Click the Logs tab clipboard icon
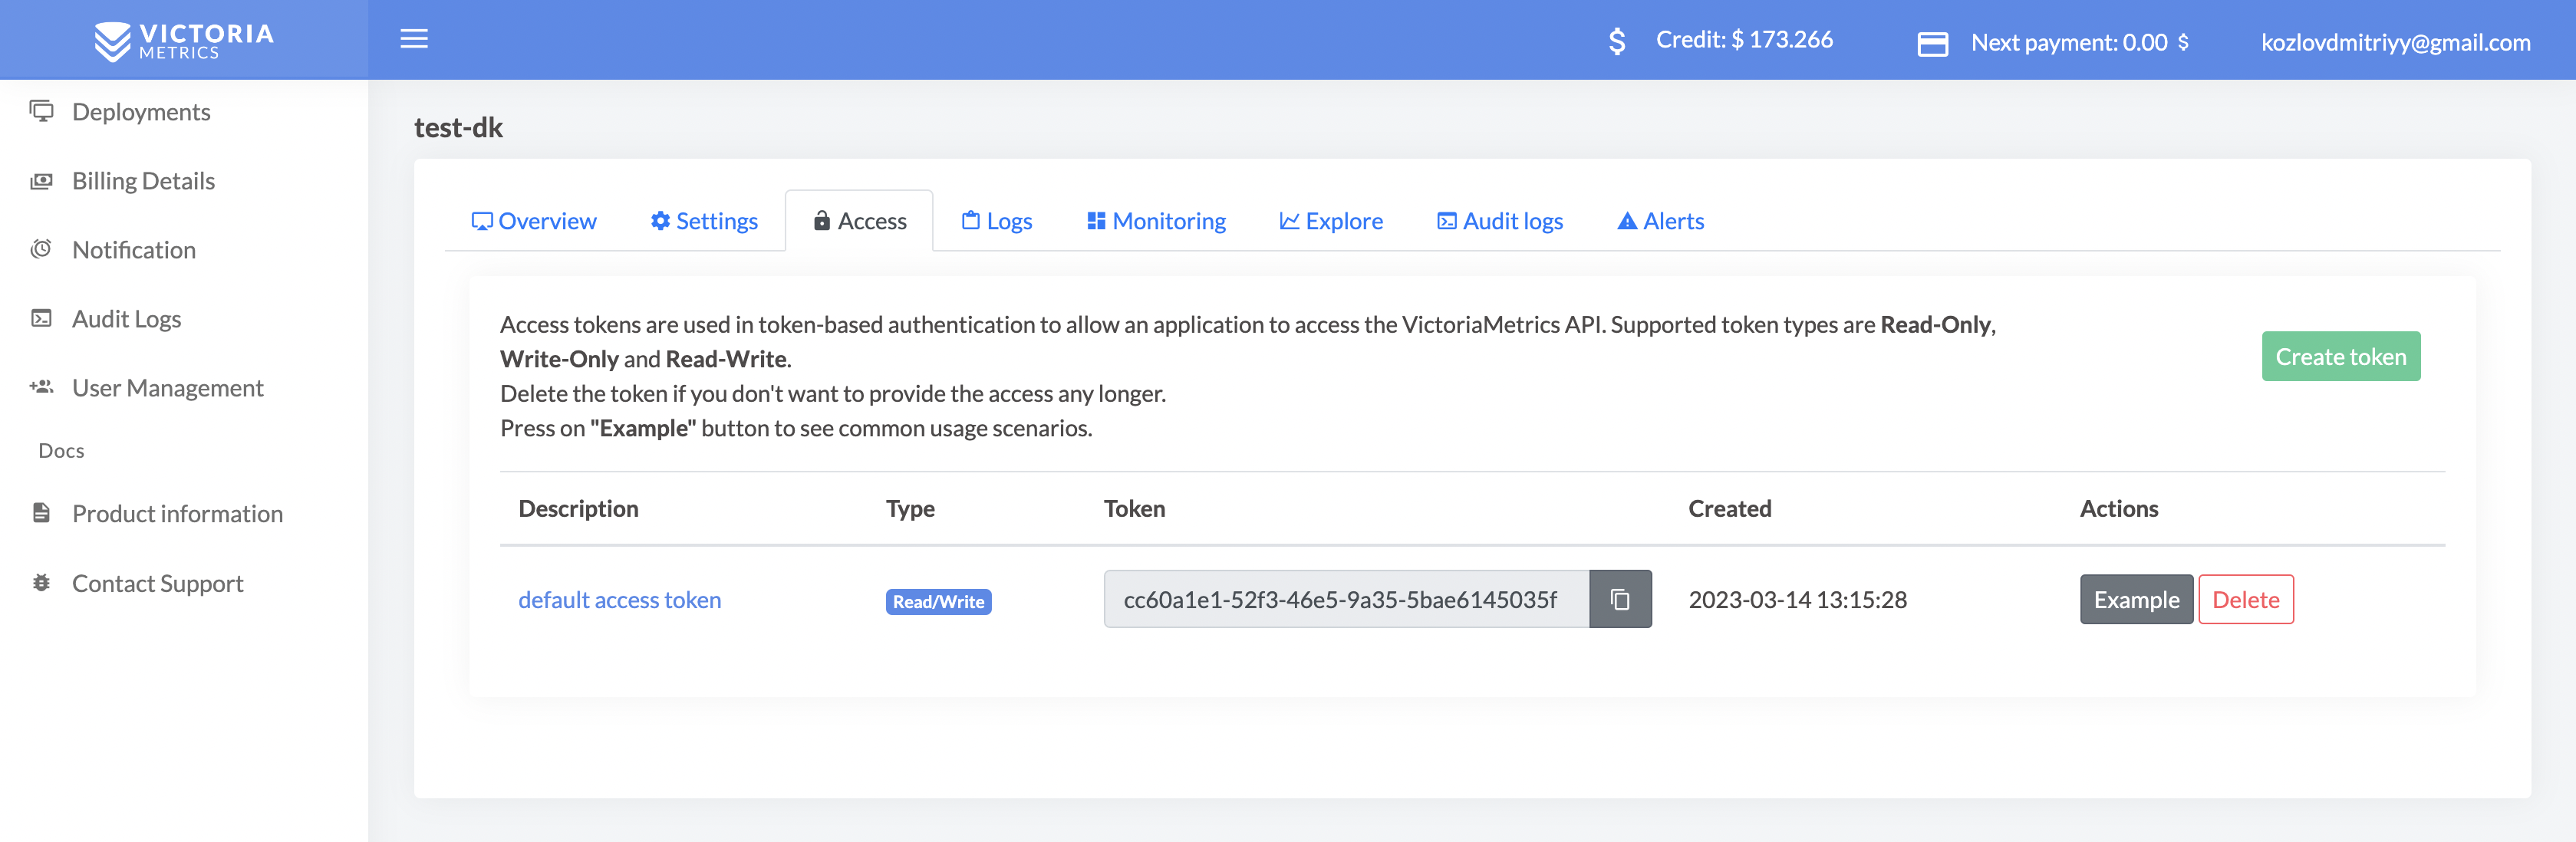This screenshot has height=842, width=2576. tap(970, 220)
